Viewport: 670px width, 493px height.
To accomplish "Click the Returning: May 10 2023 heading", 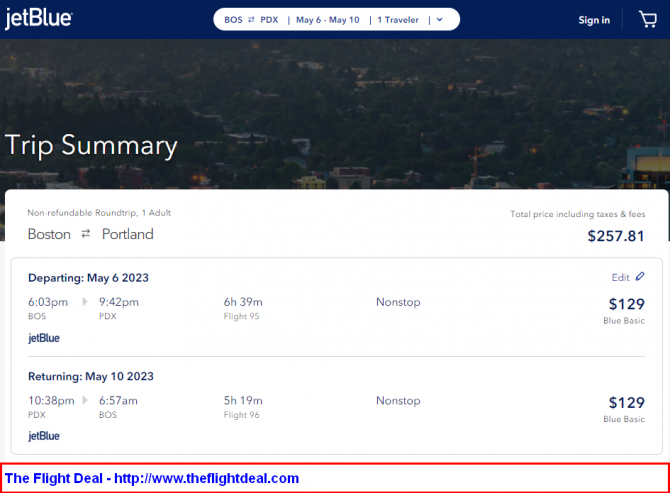I will coord(91,376).
